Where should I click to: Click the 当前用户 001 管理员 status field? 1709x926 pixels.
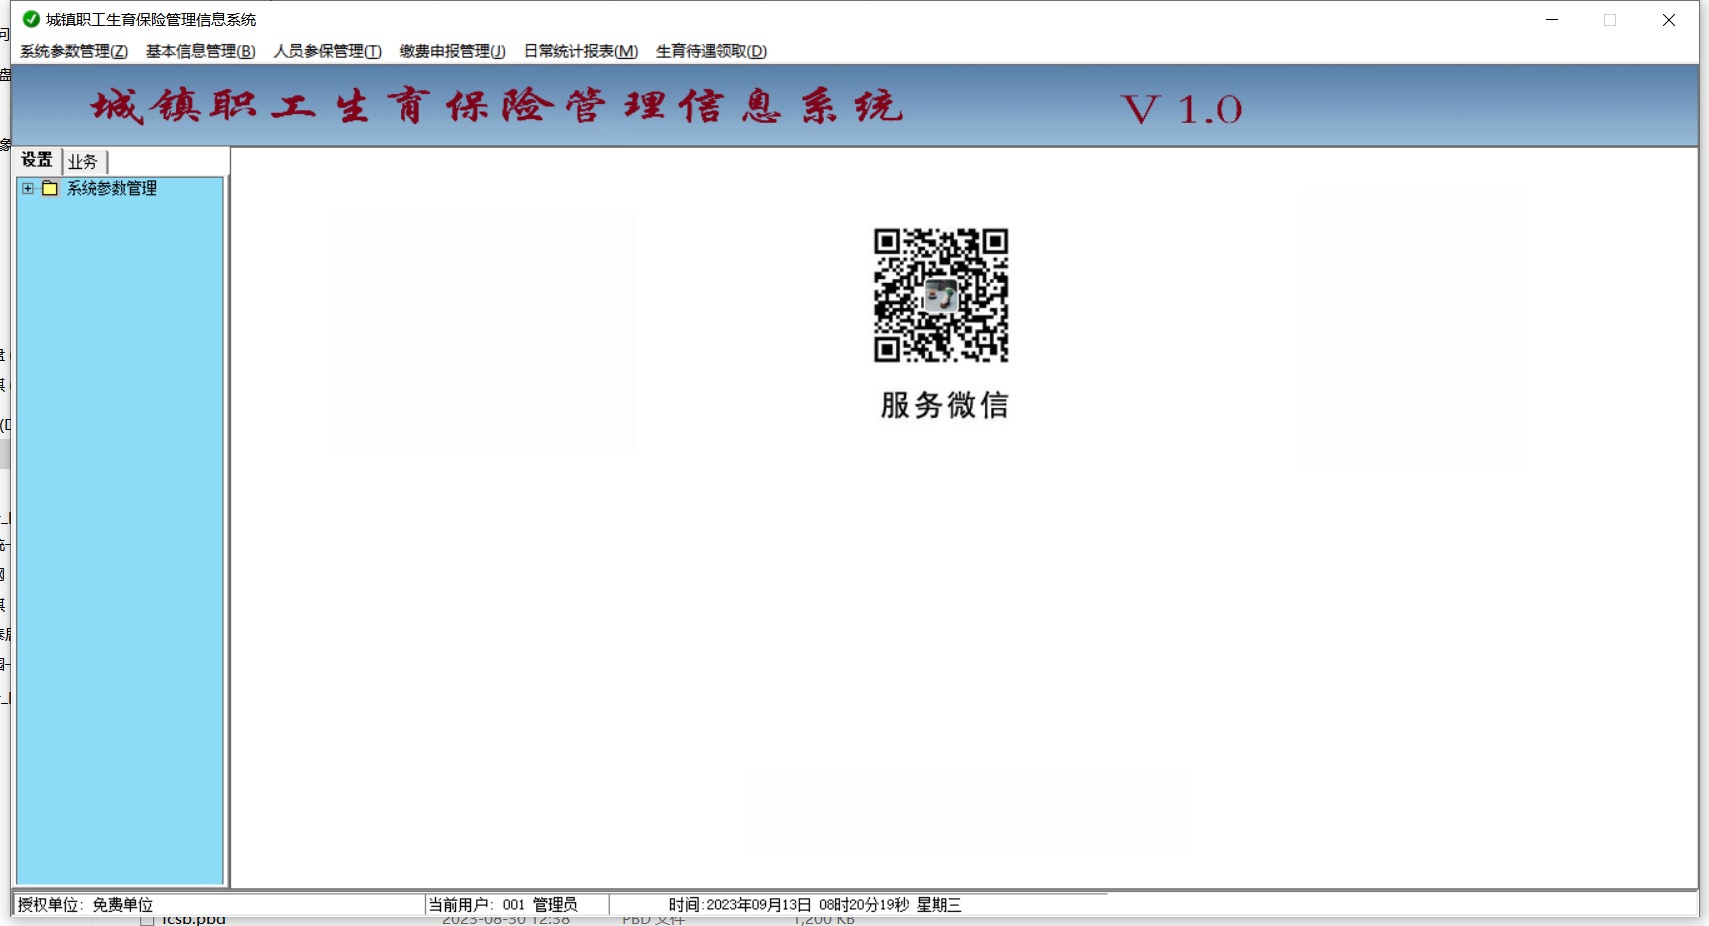(x=503, y=904)
